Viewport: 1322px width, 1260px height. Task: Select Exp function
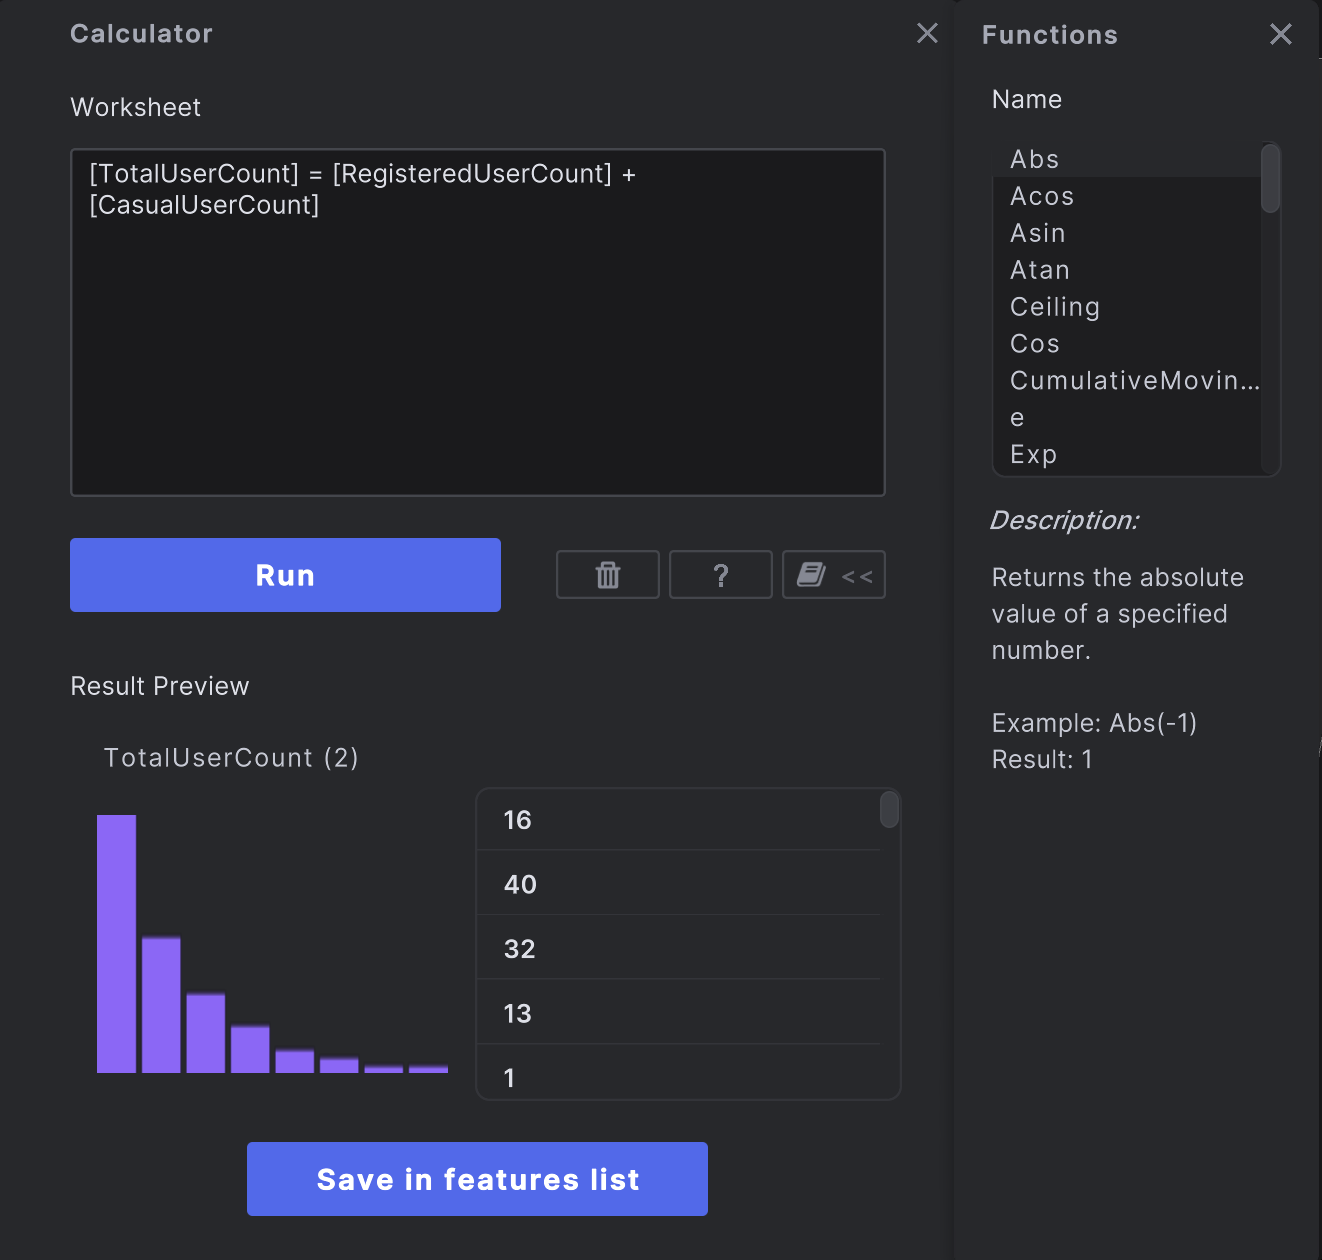coord(1127,454)
